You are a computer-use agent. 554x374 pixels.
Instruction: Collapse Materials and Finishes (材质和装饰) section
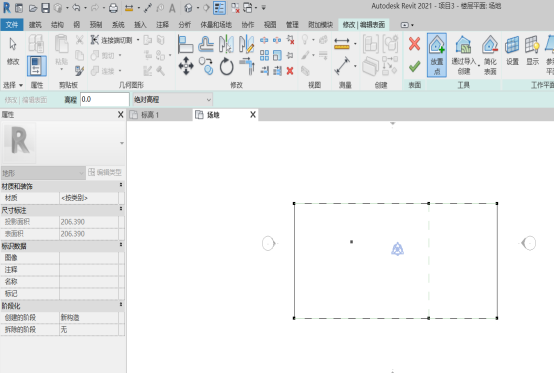(121, 185)
